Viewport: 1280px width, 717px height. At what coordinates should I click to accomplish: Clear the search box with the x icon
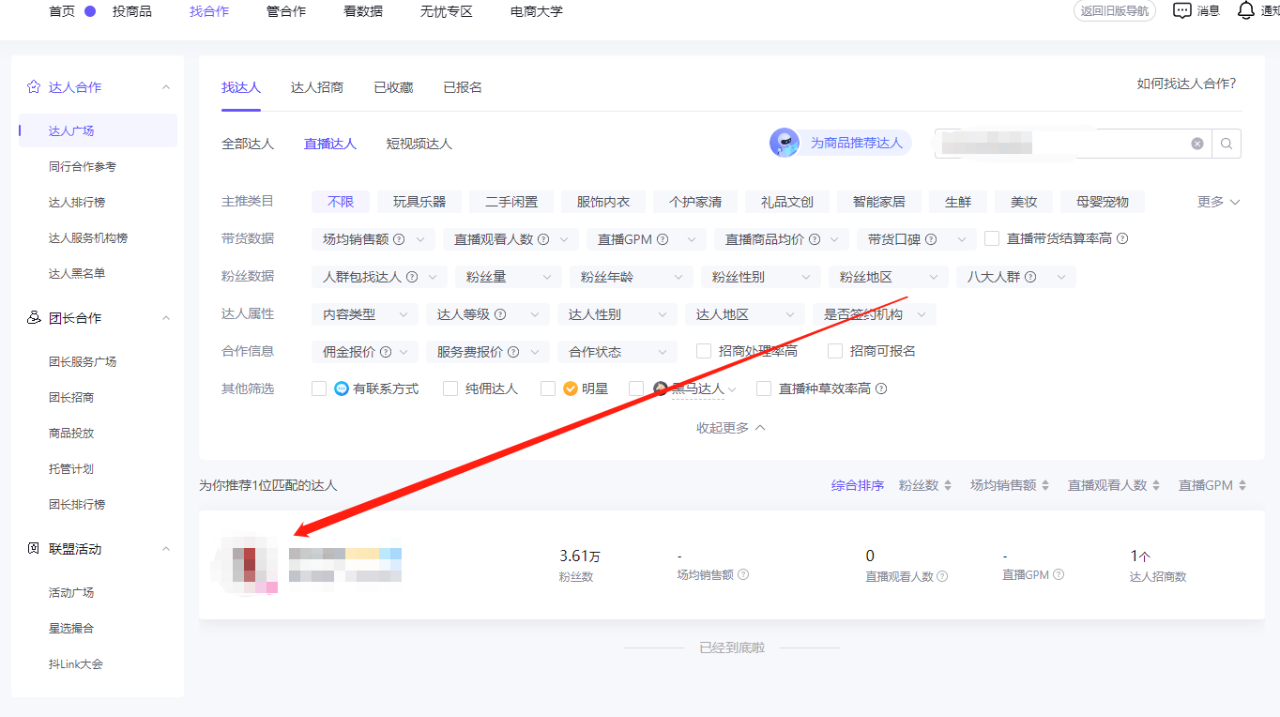(1197, 143)
